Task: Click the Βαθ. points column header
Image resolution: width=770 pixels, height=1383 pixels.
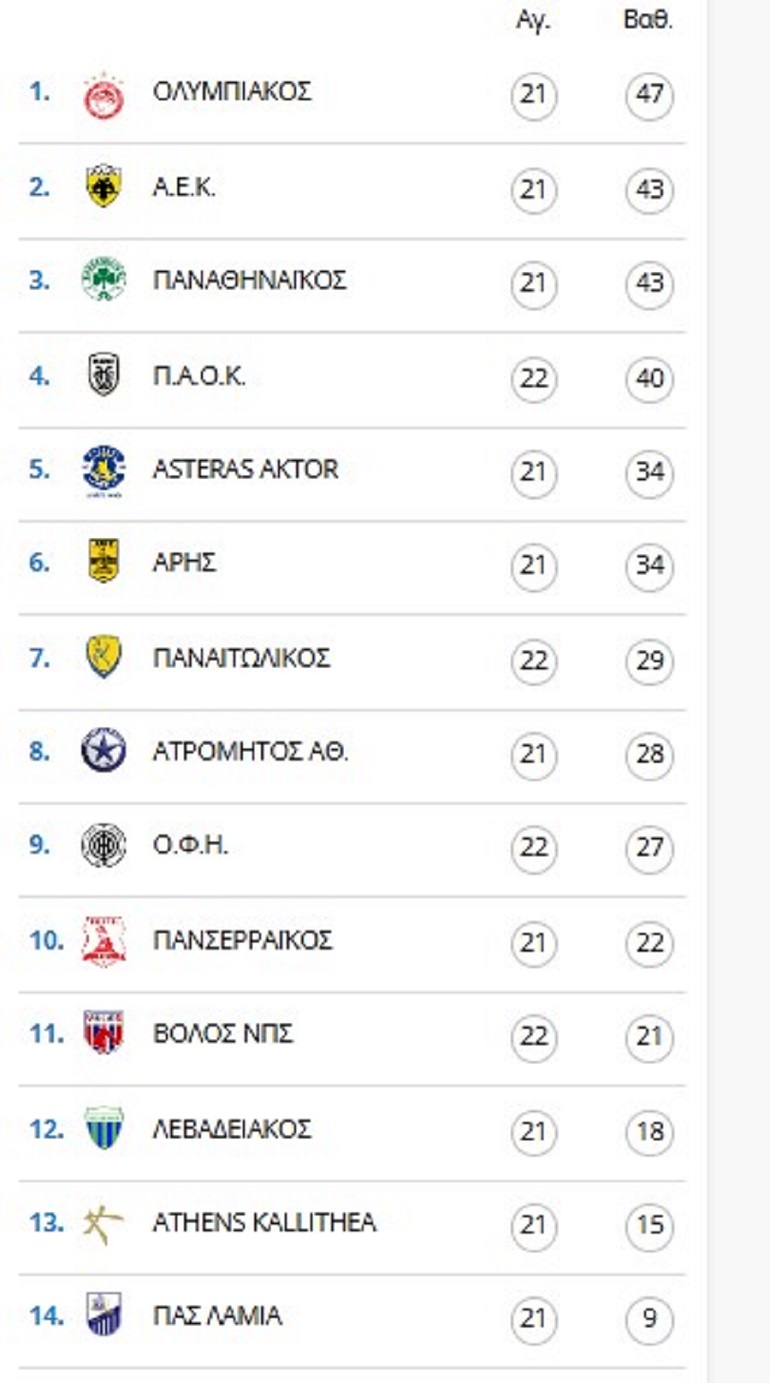Action: point(648,22)
